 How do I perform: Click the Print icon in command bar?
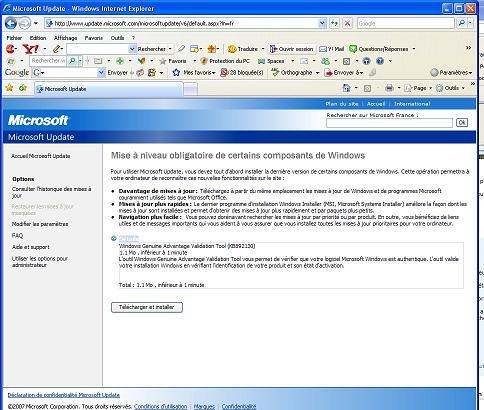click(x=389, y=88)
